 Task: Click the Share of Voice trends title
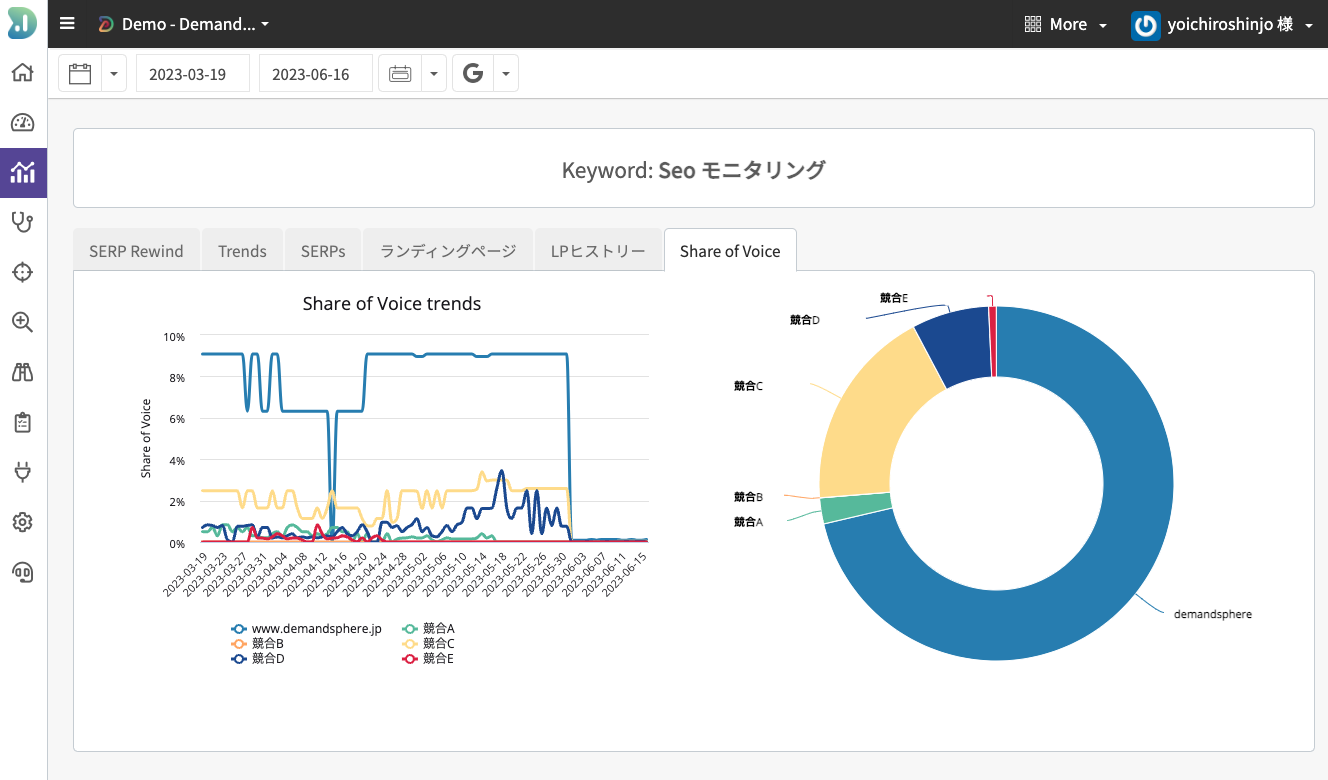[392, 304]
